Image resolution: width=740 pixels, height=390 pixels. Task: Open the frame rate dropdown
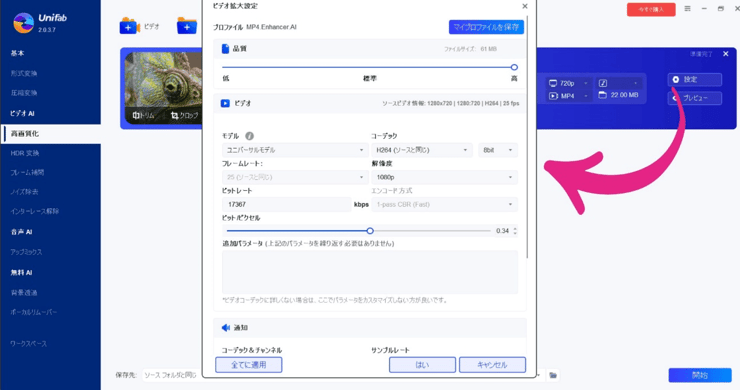point(294,177)
